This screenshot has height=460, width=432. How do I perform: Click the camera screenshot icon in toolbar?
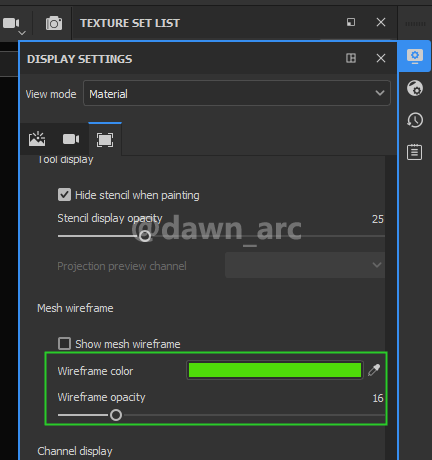click(x=54, y=23)
